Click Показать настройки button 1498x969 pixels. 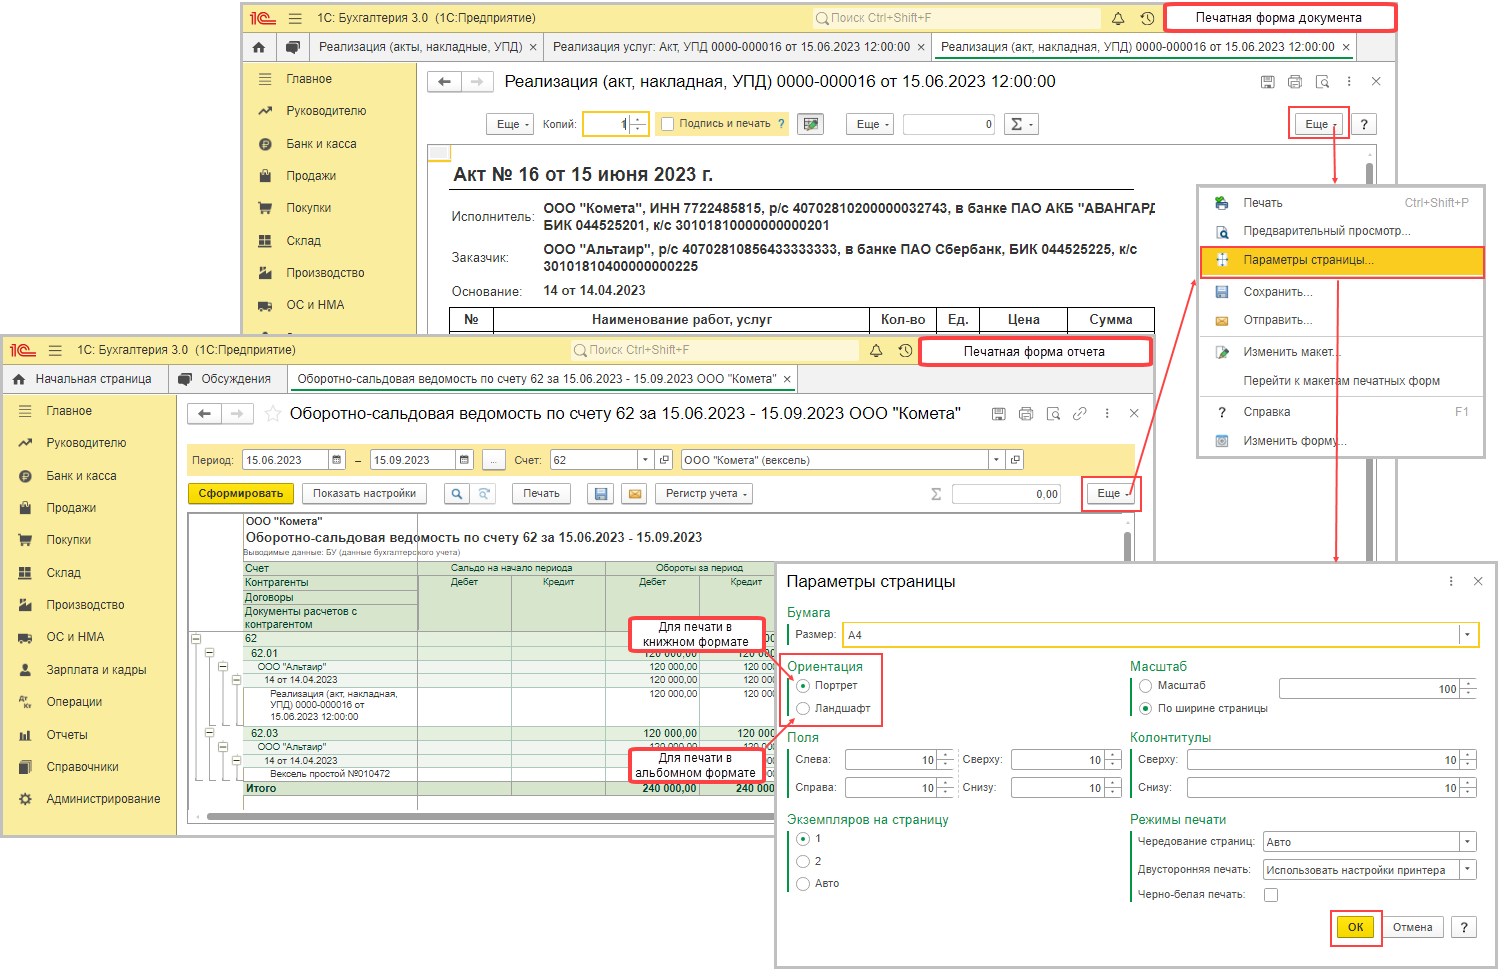point(364,494)
